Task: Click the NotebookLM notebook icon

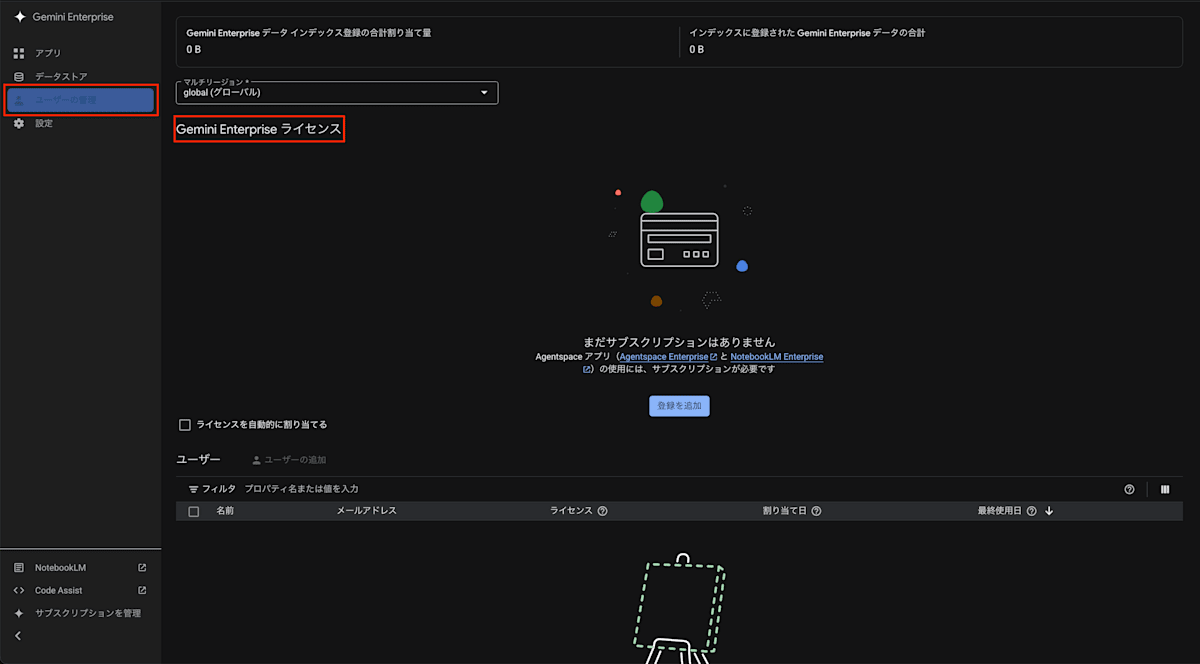Action: click(x=19, y=567)
